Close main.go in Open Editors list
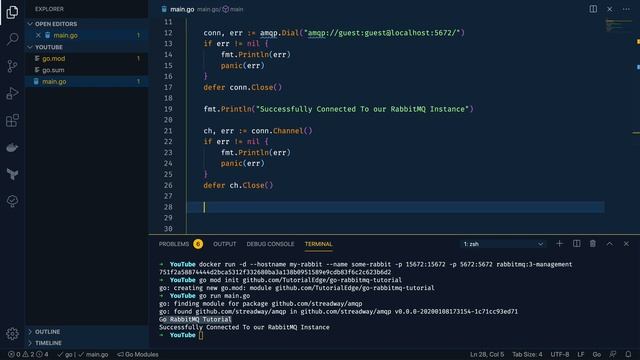The height and width of the screenshot is (360, 640). [38, 36]
